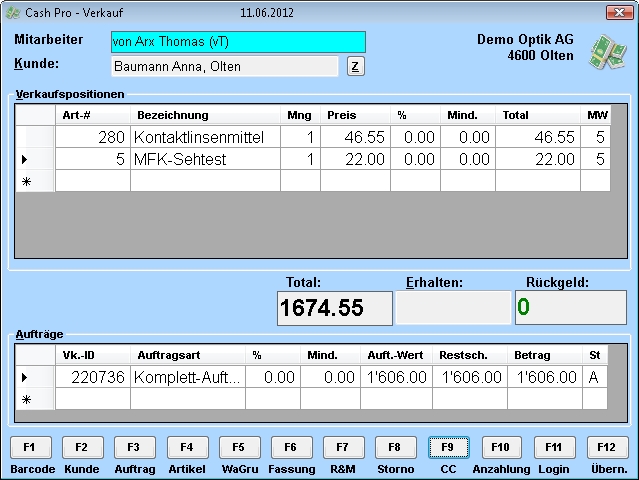This screenshot has width=639, height=480.
Task: Click the Restsch. column header
Action: click(470, 355)
